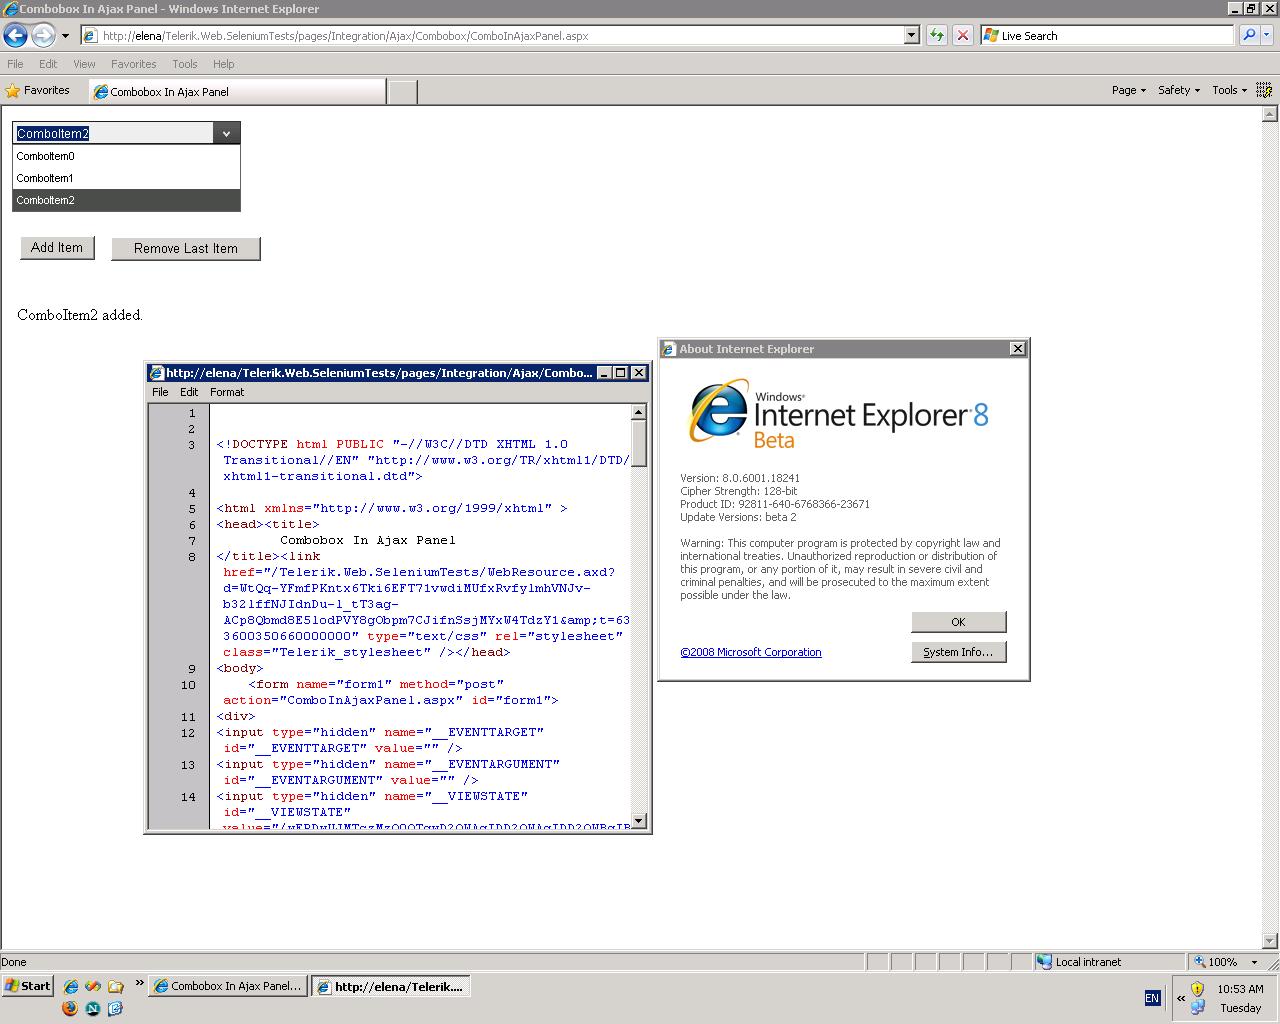Go forward with the browser Forward arrow
This screenshot has width=1280, height=1024.
pyautogui.click(x=43, y=36)
